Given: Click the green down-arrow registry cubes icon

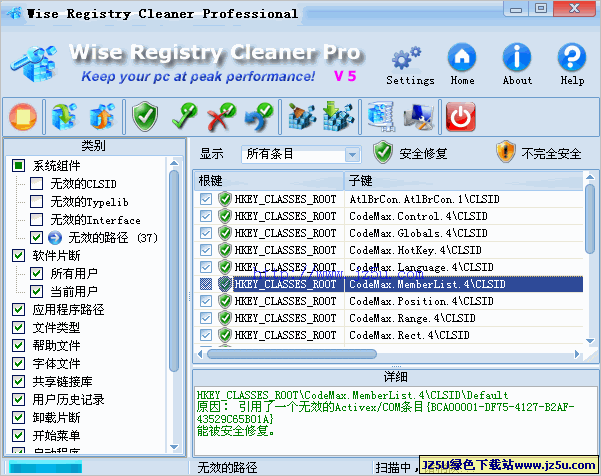Looking at the screenshot, I should (x=338, y=116).
